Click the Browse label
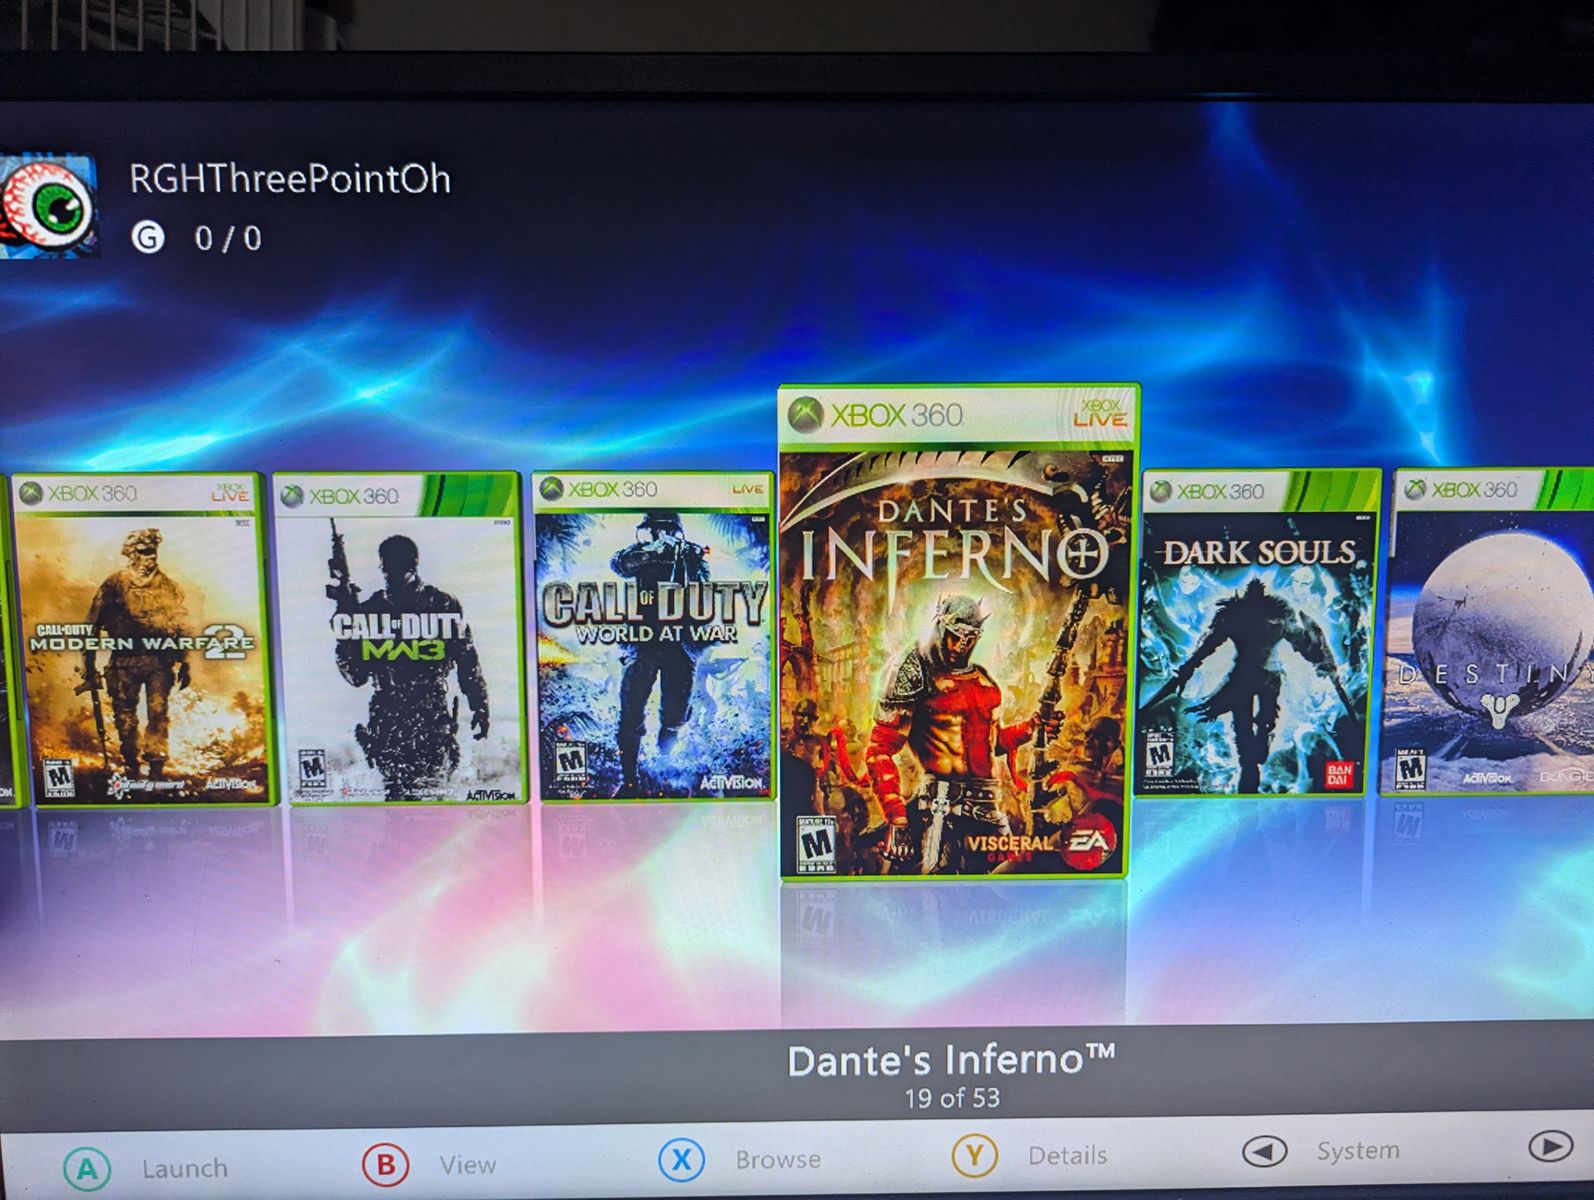1594x1200 pixels. [778, 1159]
